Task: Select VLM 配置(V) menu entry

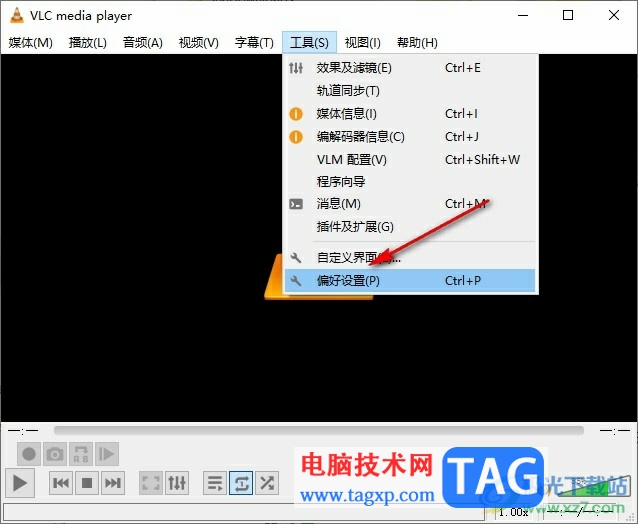Action: [410, 159]
